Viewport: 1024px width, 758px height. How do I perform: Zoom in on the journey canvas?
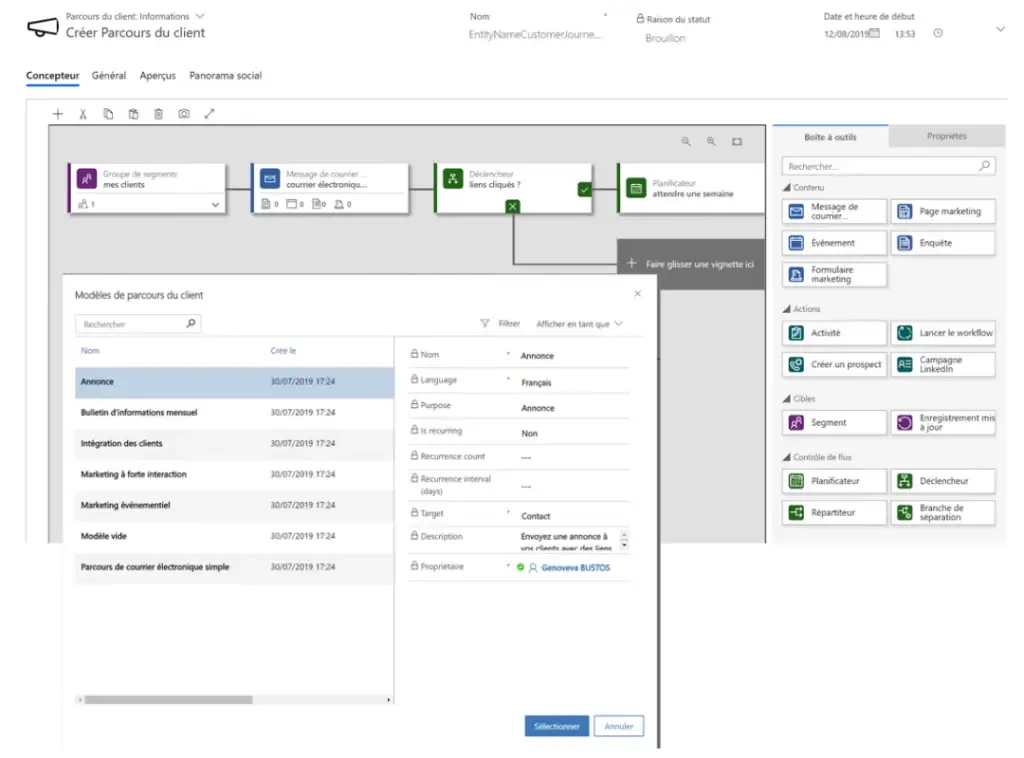click(x=711, y=141)
